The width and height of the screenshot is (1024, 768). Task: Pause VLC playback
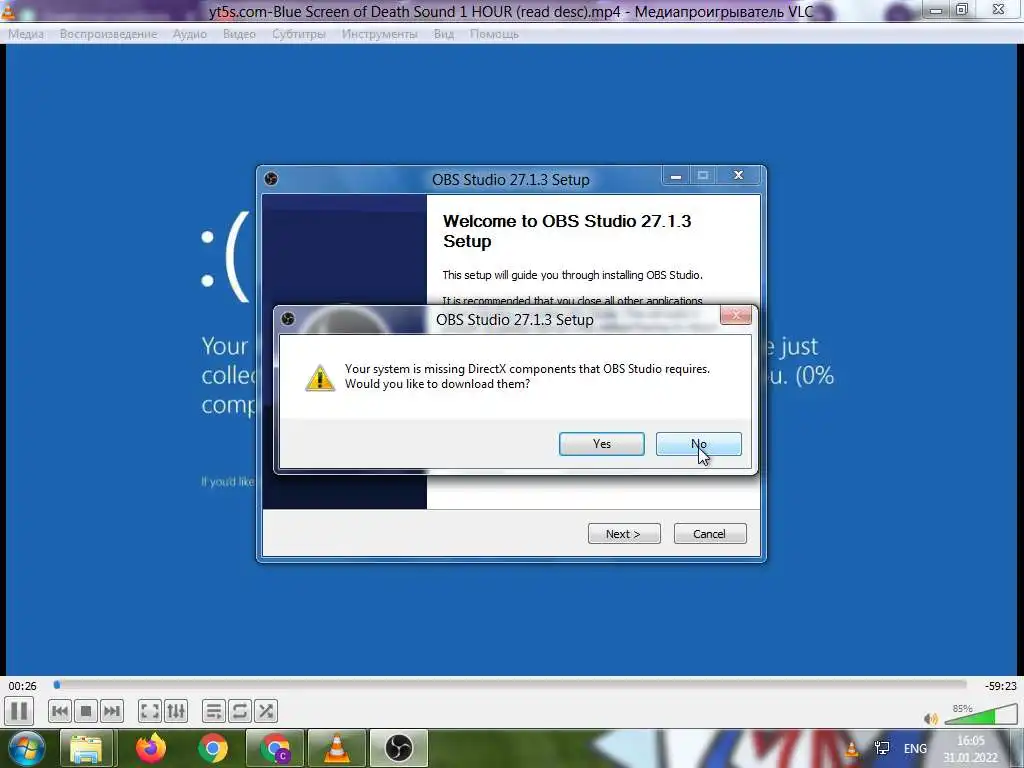[20, 711]
